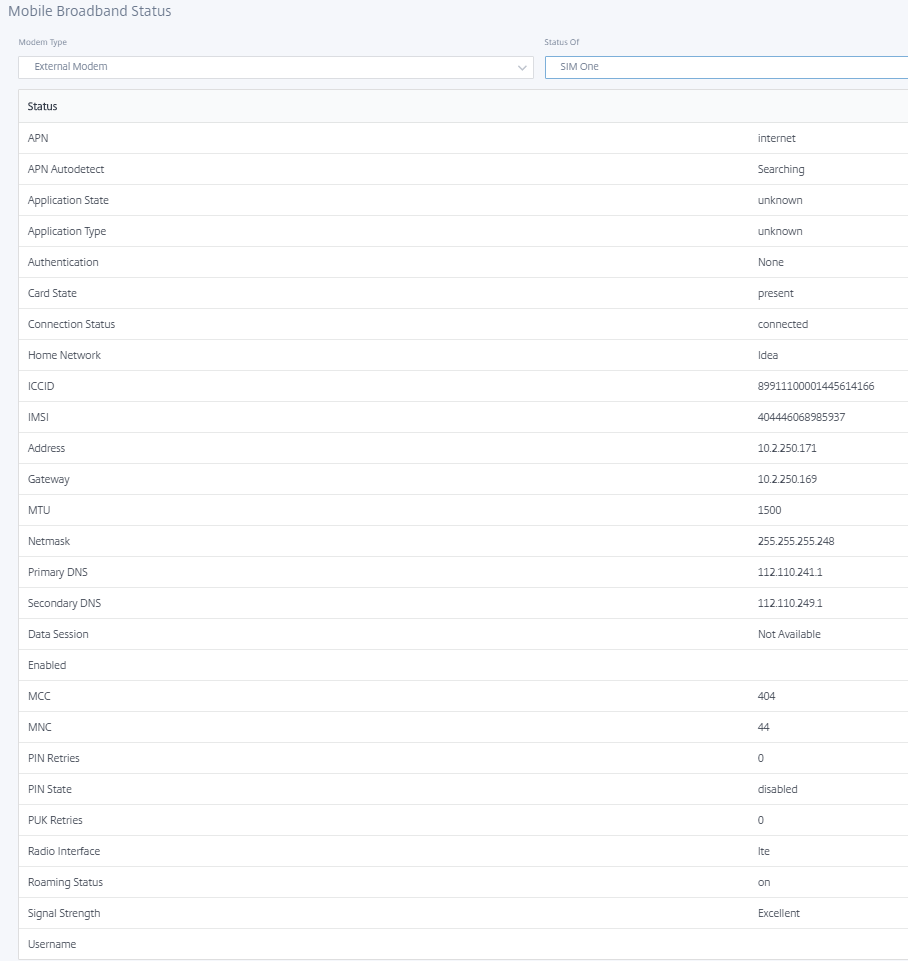Screen dimensions: 908x961
Task: Click the Connection Status value 'connected'
Action: click(782, 324)
